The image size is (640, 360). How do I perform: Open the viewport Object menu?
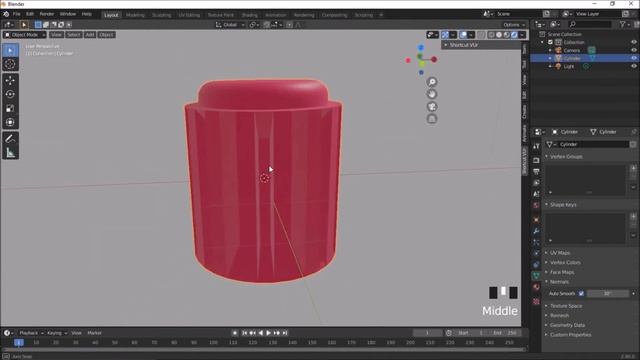[x=107, y=35]
